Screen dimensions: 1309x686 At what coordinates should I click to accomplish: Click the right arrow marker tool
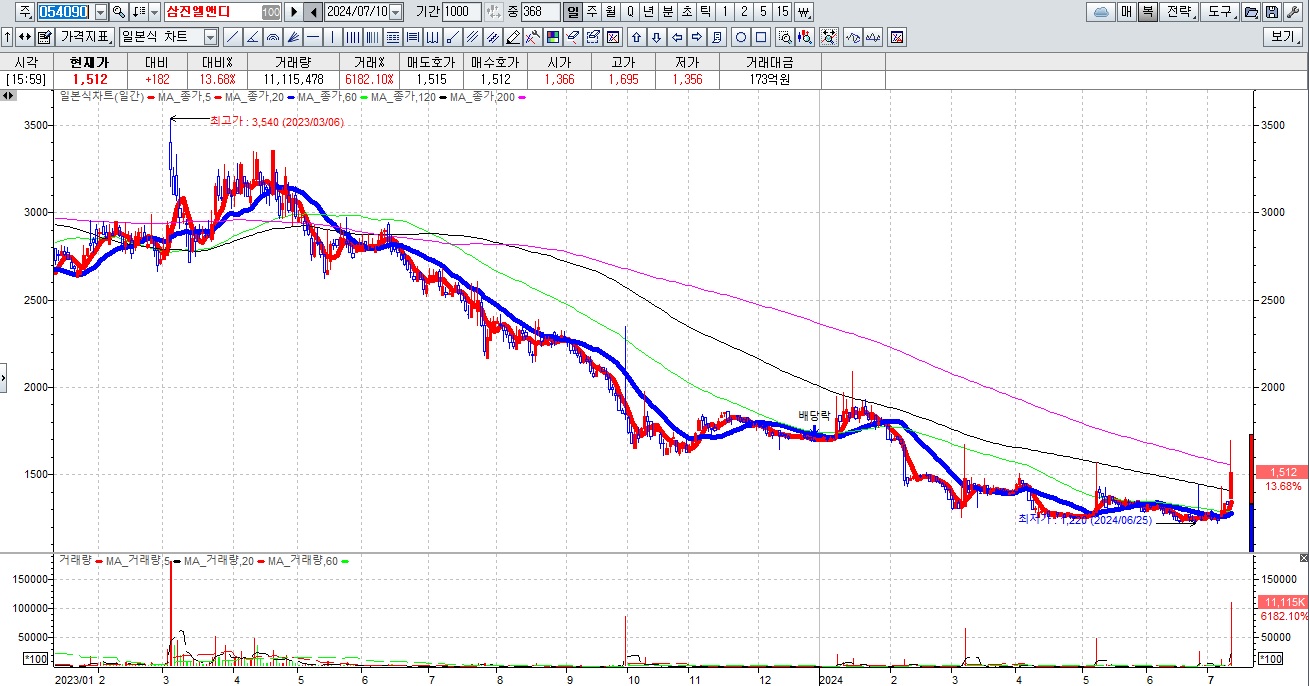[697, 37]
